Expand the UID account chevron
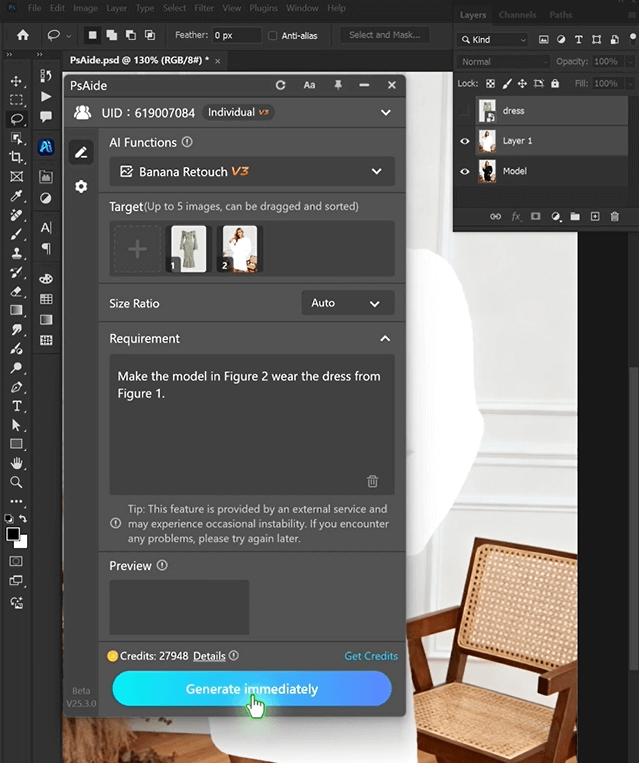This screenshot has height=763, width=639. [x=386, y=113]
